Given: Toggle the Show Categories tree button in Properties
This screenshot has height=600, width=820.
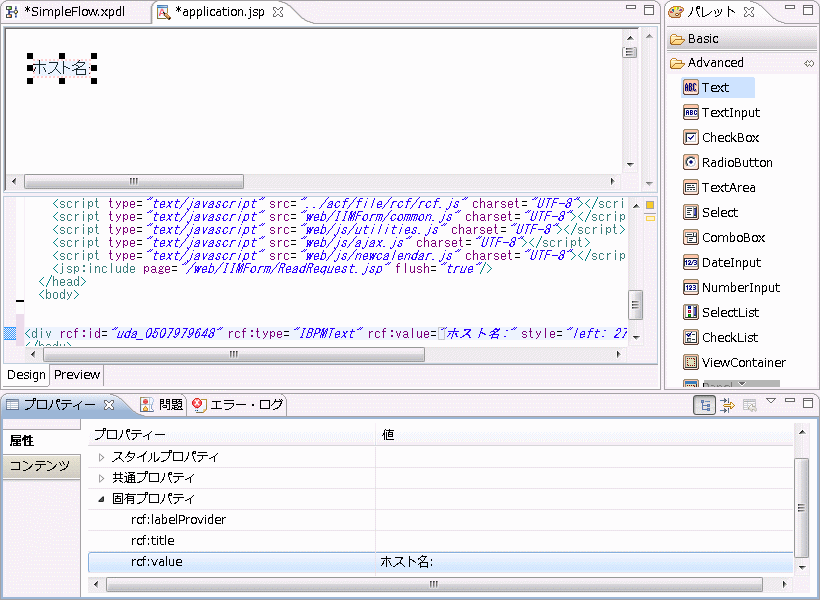Looking at the screenshot, I should tap(704, 405).
